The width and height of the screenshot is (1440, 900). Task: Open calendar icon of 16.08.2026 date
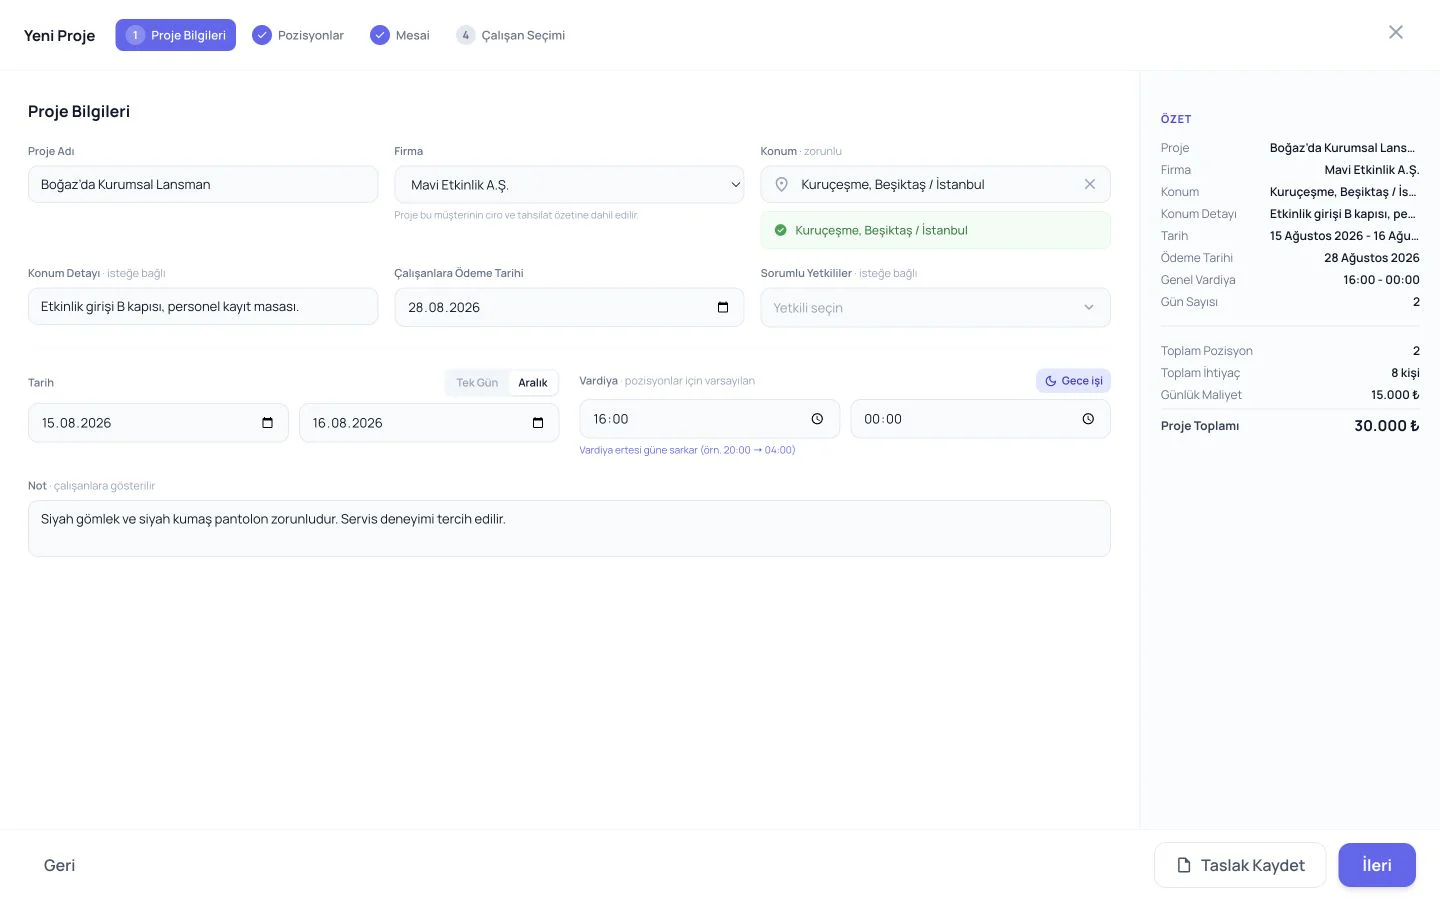pos(538,423)
